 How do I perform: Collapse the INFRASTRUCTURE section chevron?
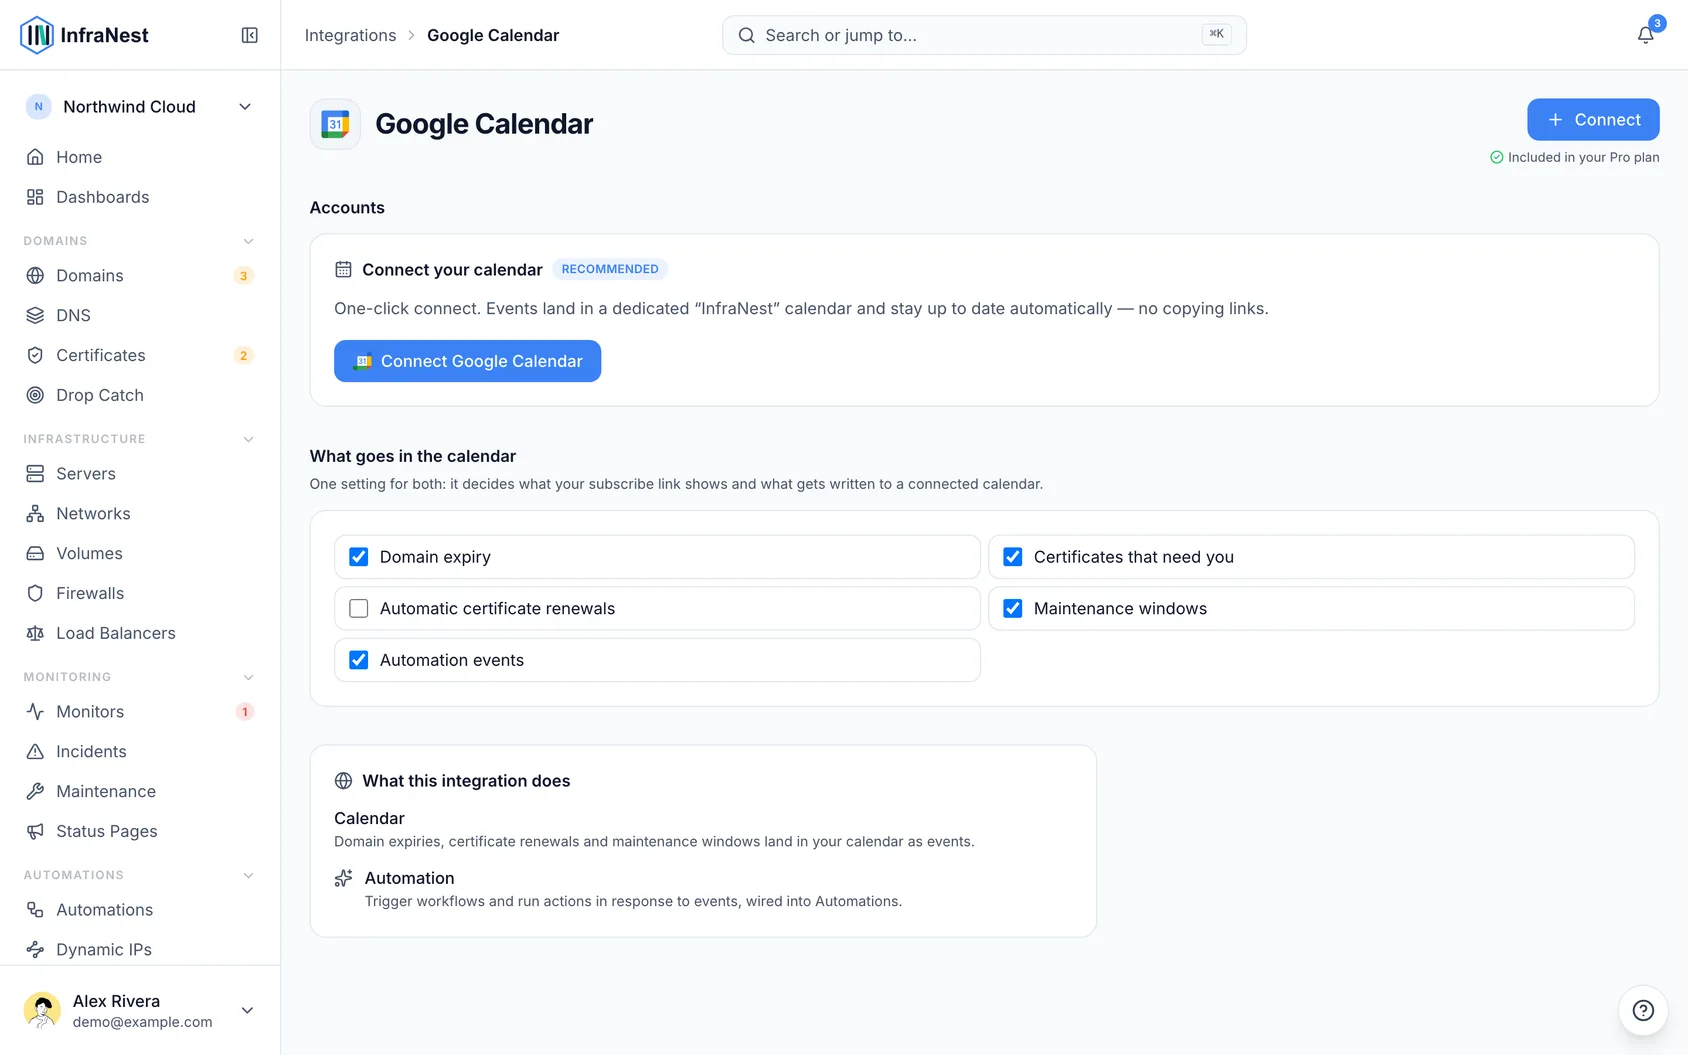point(248,439)
